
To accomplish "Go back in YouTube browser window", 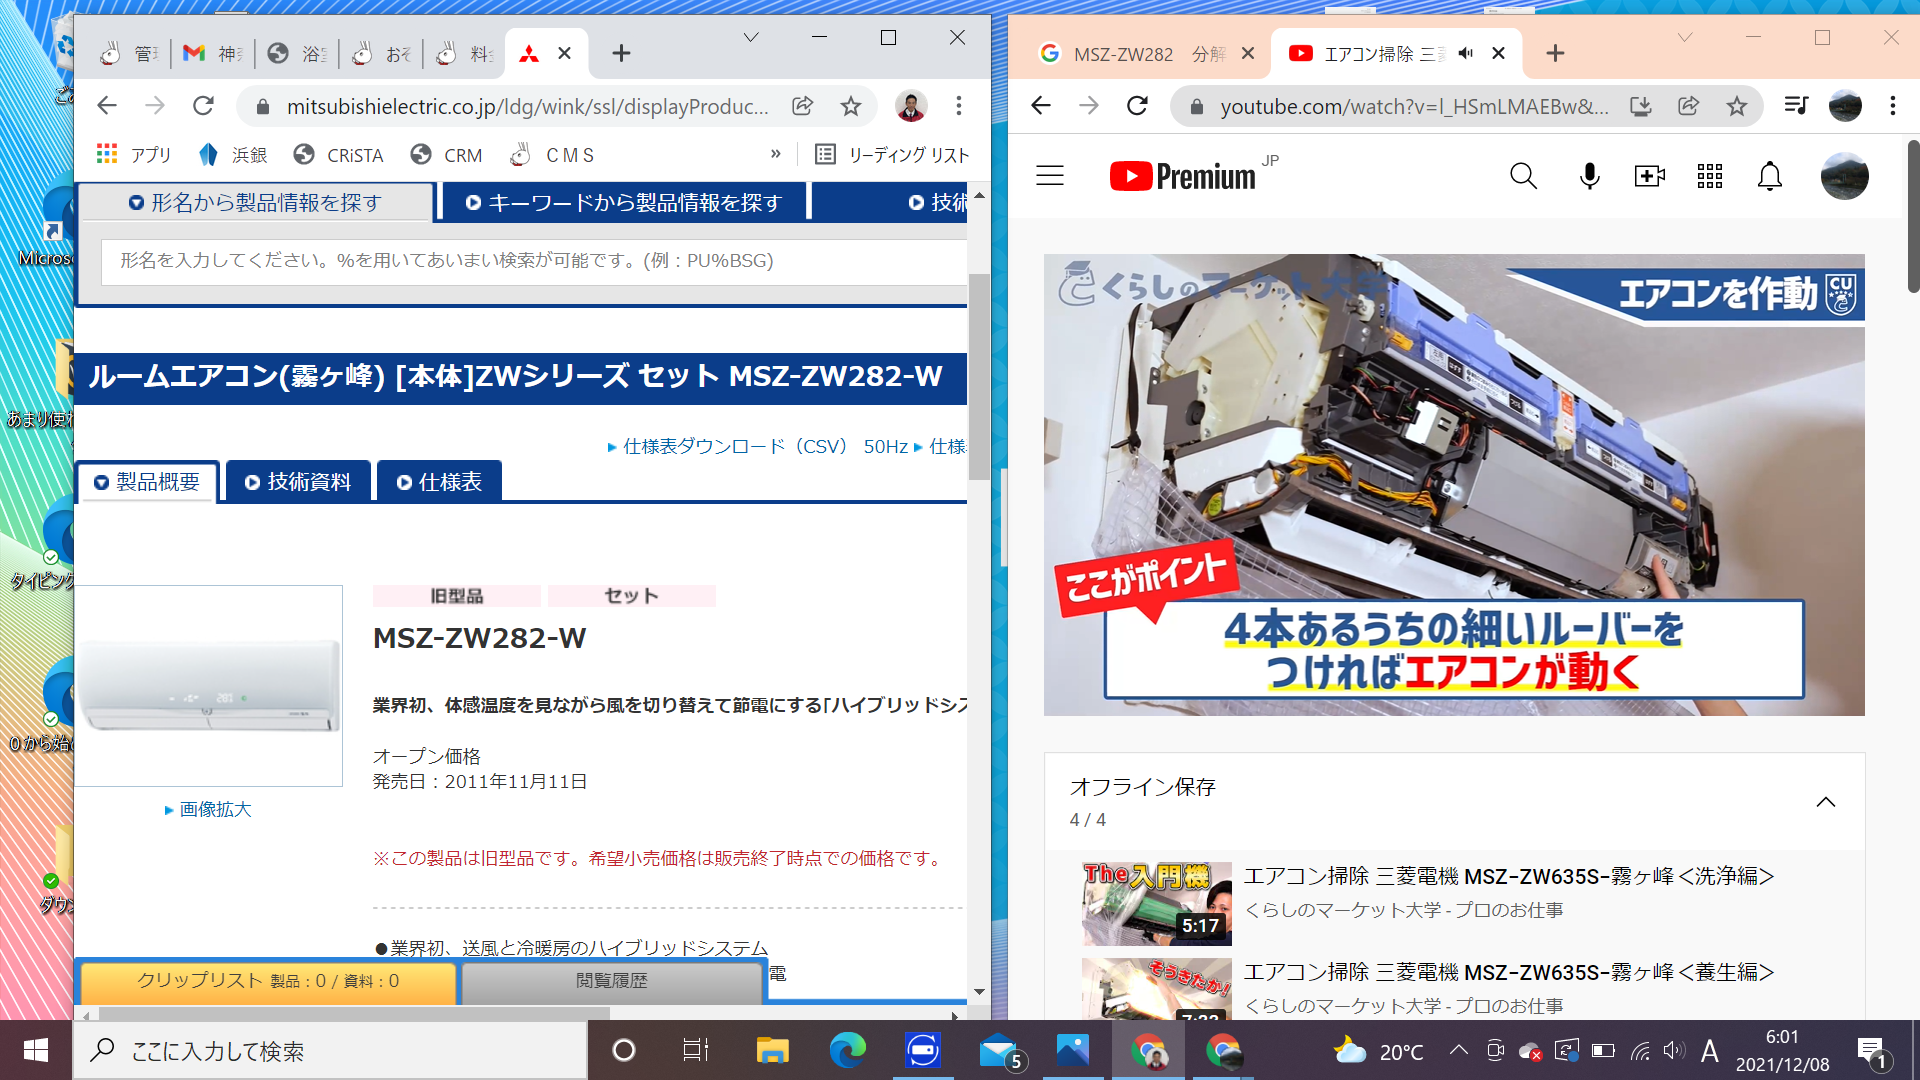I will (1041, 106).
